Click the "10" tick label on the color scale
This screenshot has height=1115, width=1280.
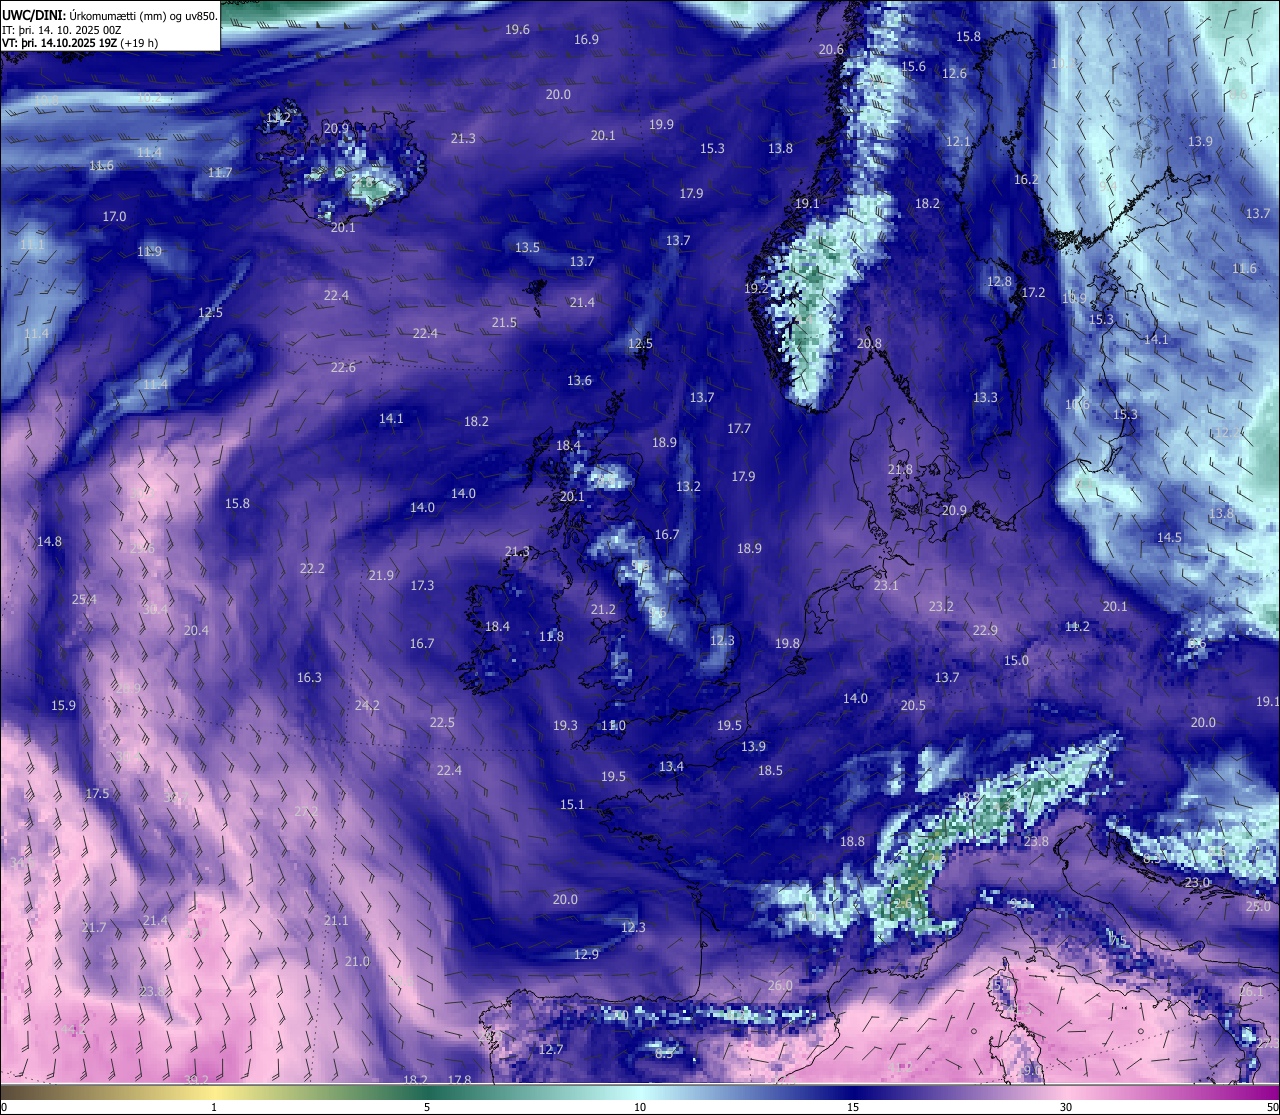coord(640,1107)
